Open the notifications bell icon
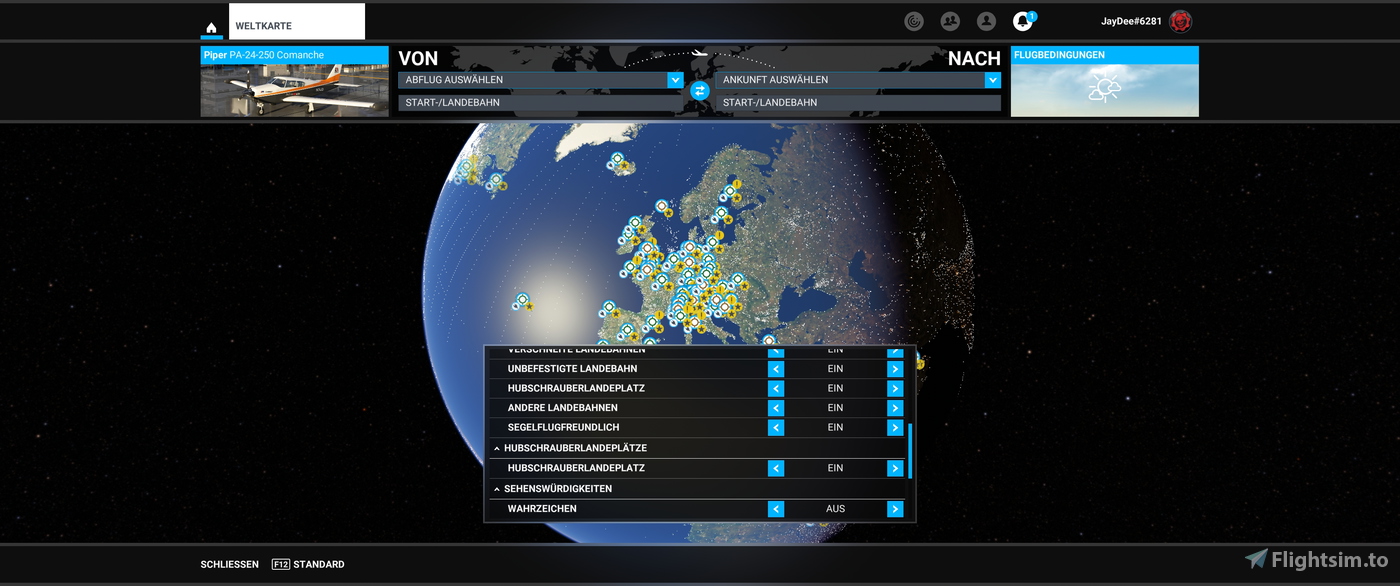The width and height of the screenshot is (1400, 586). [1022, 21]
